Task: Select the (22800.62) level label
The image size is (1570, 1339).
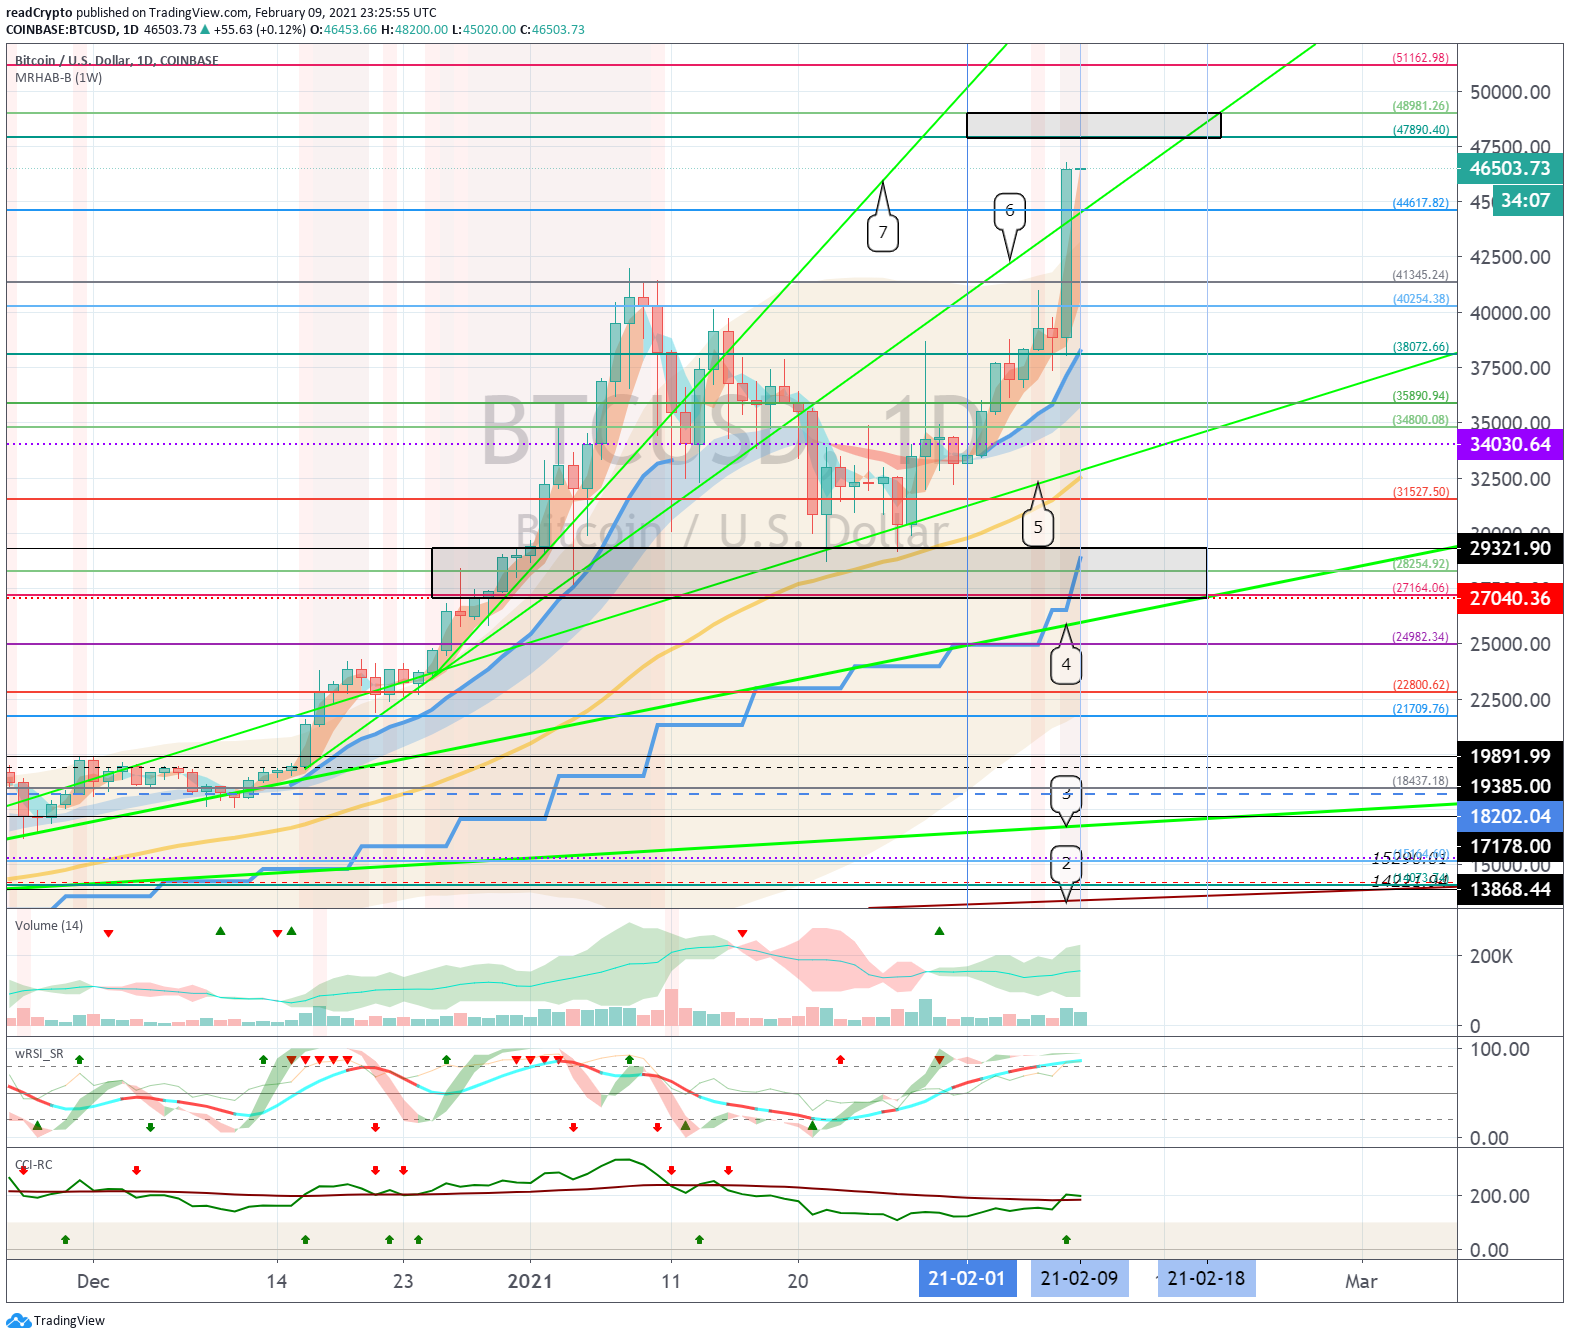Action: 1420,685
